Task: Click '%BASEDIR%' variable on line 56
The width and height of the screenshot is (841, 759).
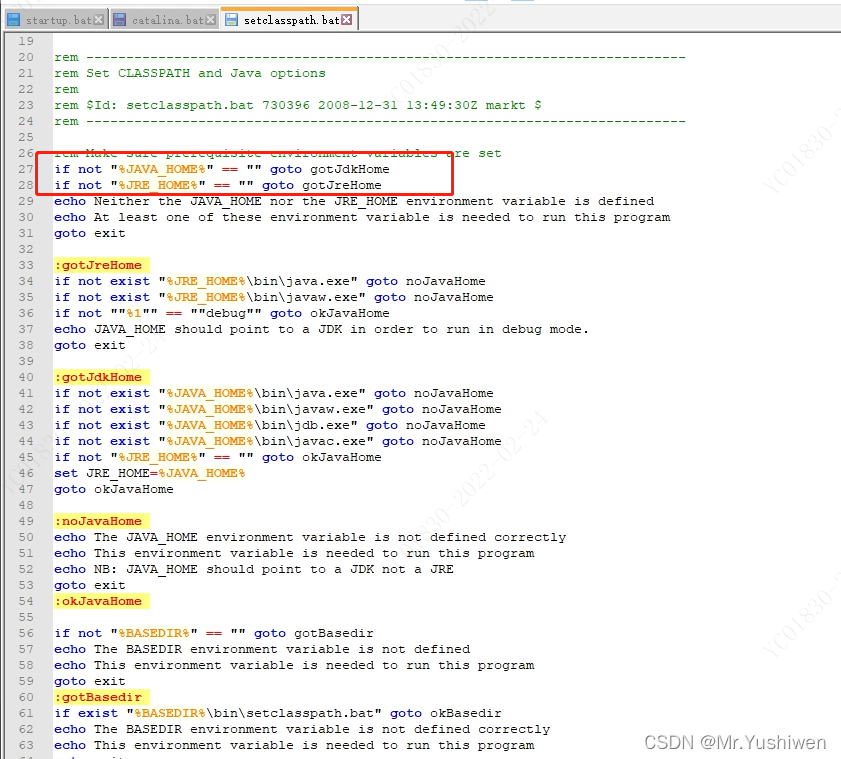Action: [154, 633]
